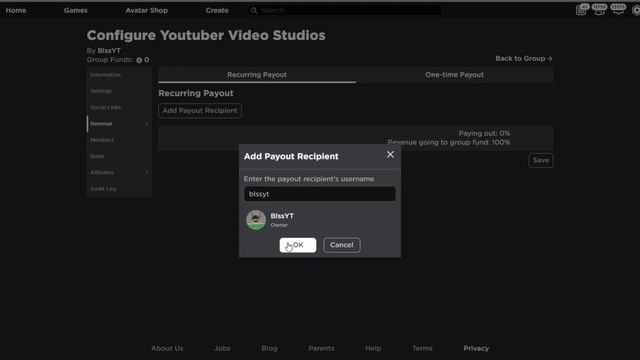Click the top search box

[x=345, y=10]
